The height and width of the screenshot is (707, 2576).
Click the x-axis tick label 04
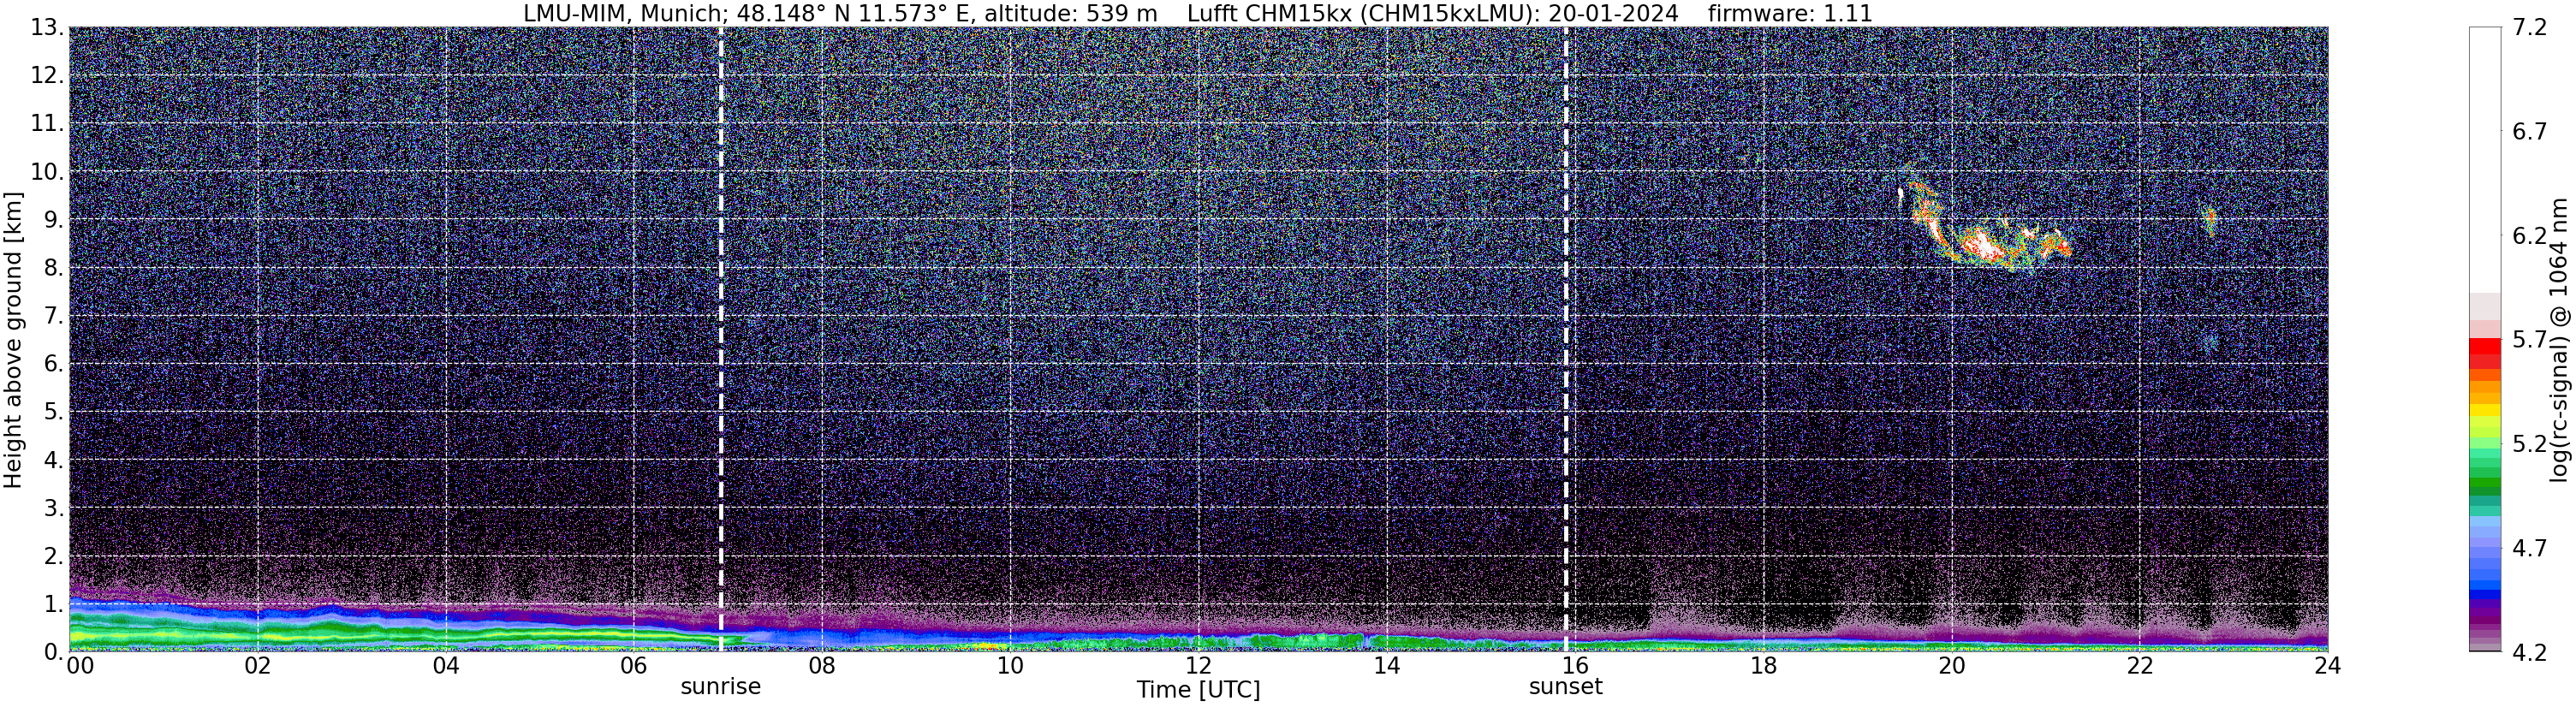click(x=445, y=666)
